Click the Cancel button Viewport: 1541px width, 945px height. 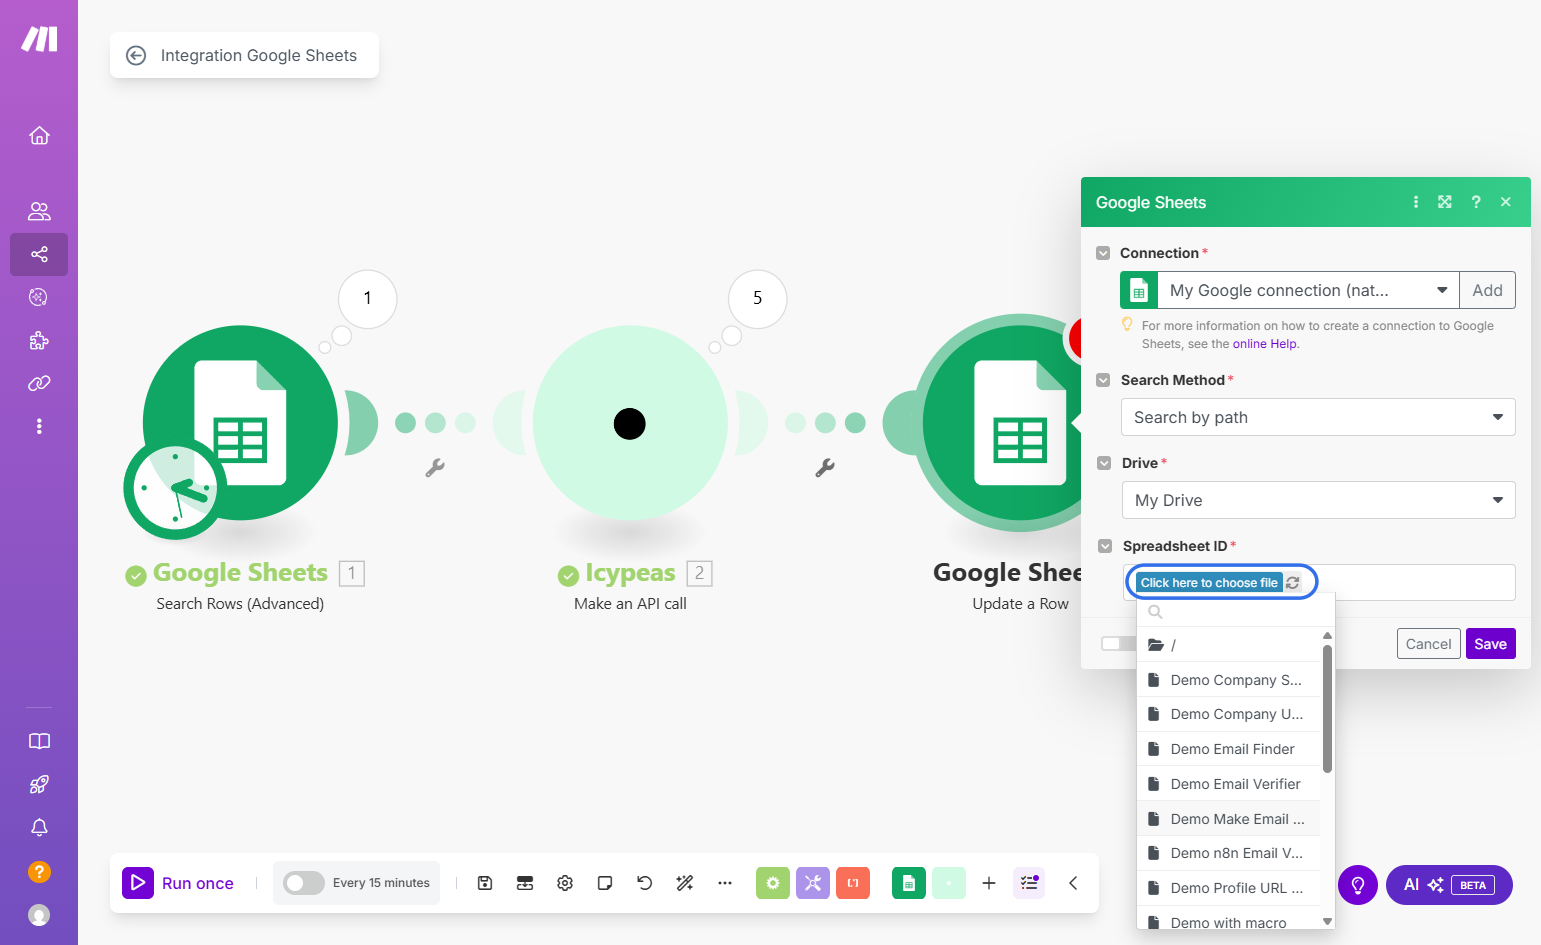point(1428,644)
